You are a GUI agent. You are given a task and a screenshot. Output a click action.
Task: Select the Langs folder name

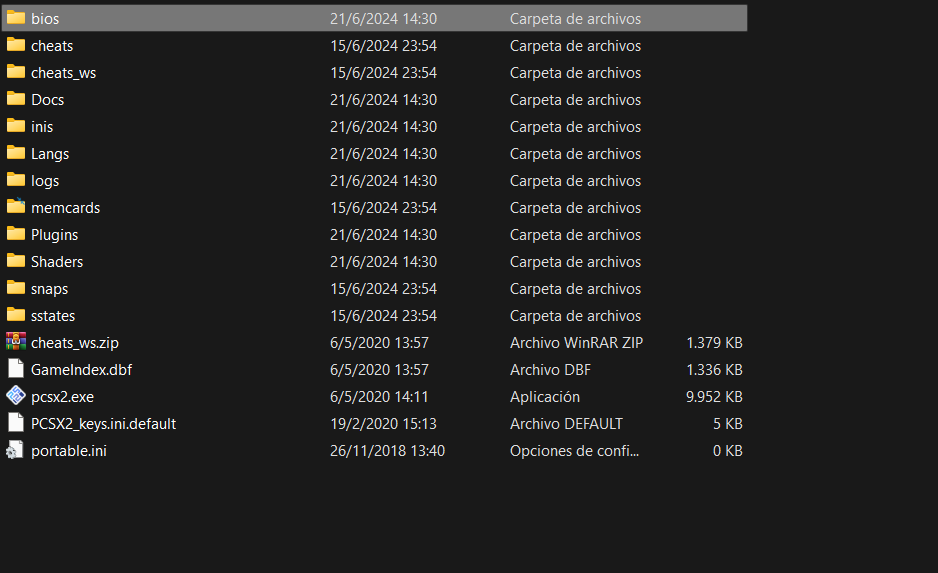coord(50,154)
